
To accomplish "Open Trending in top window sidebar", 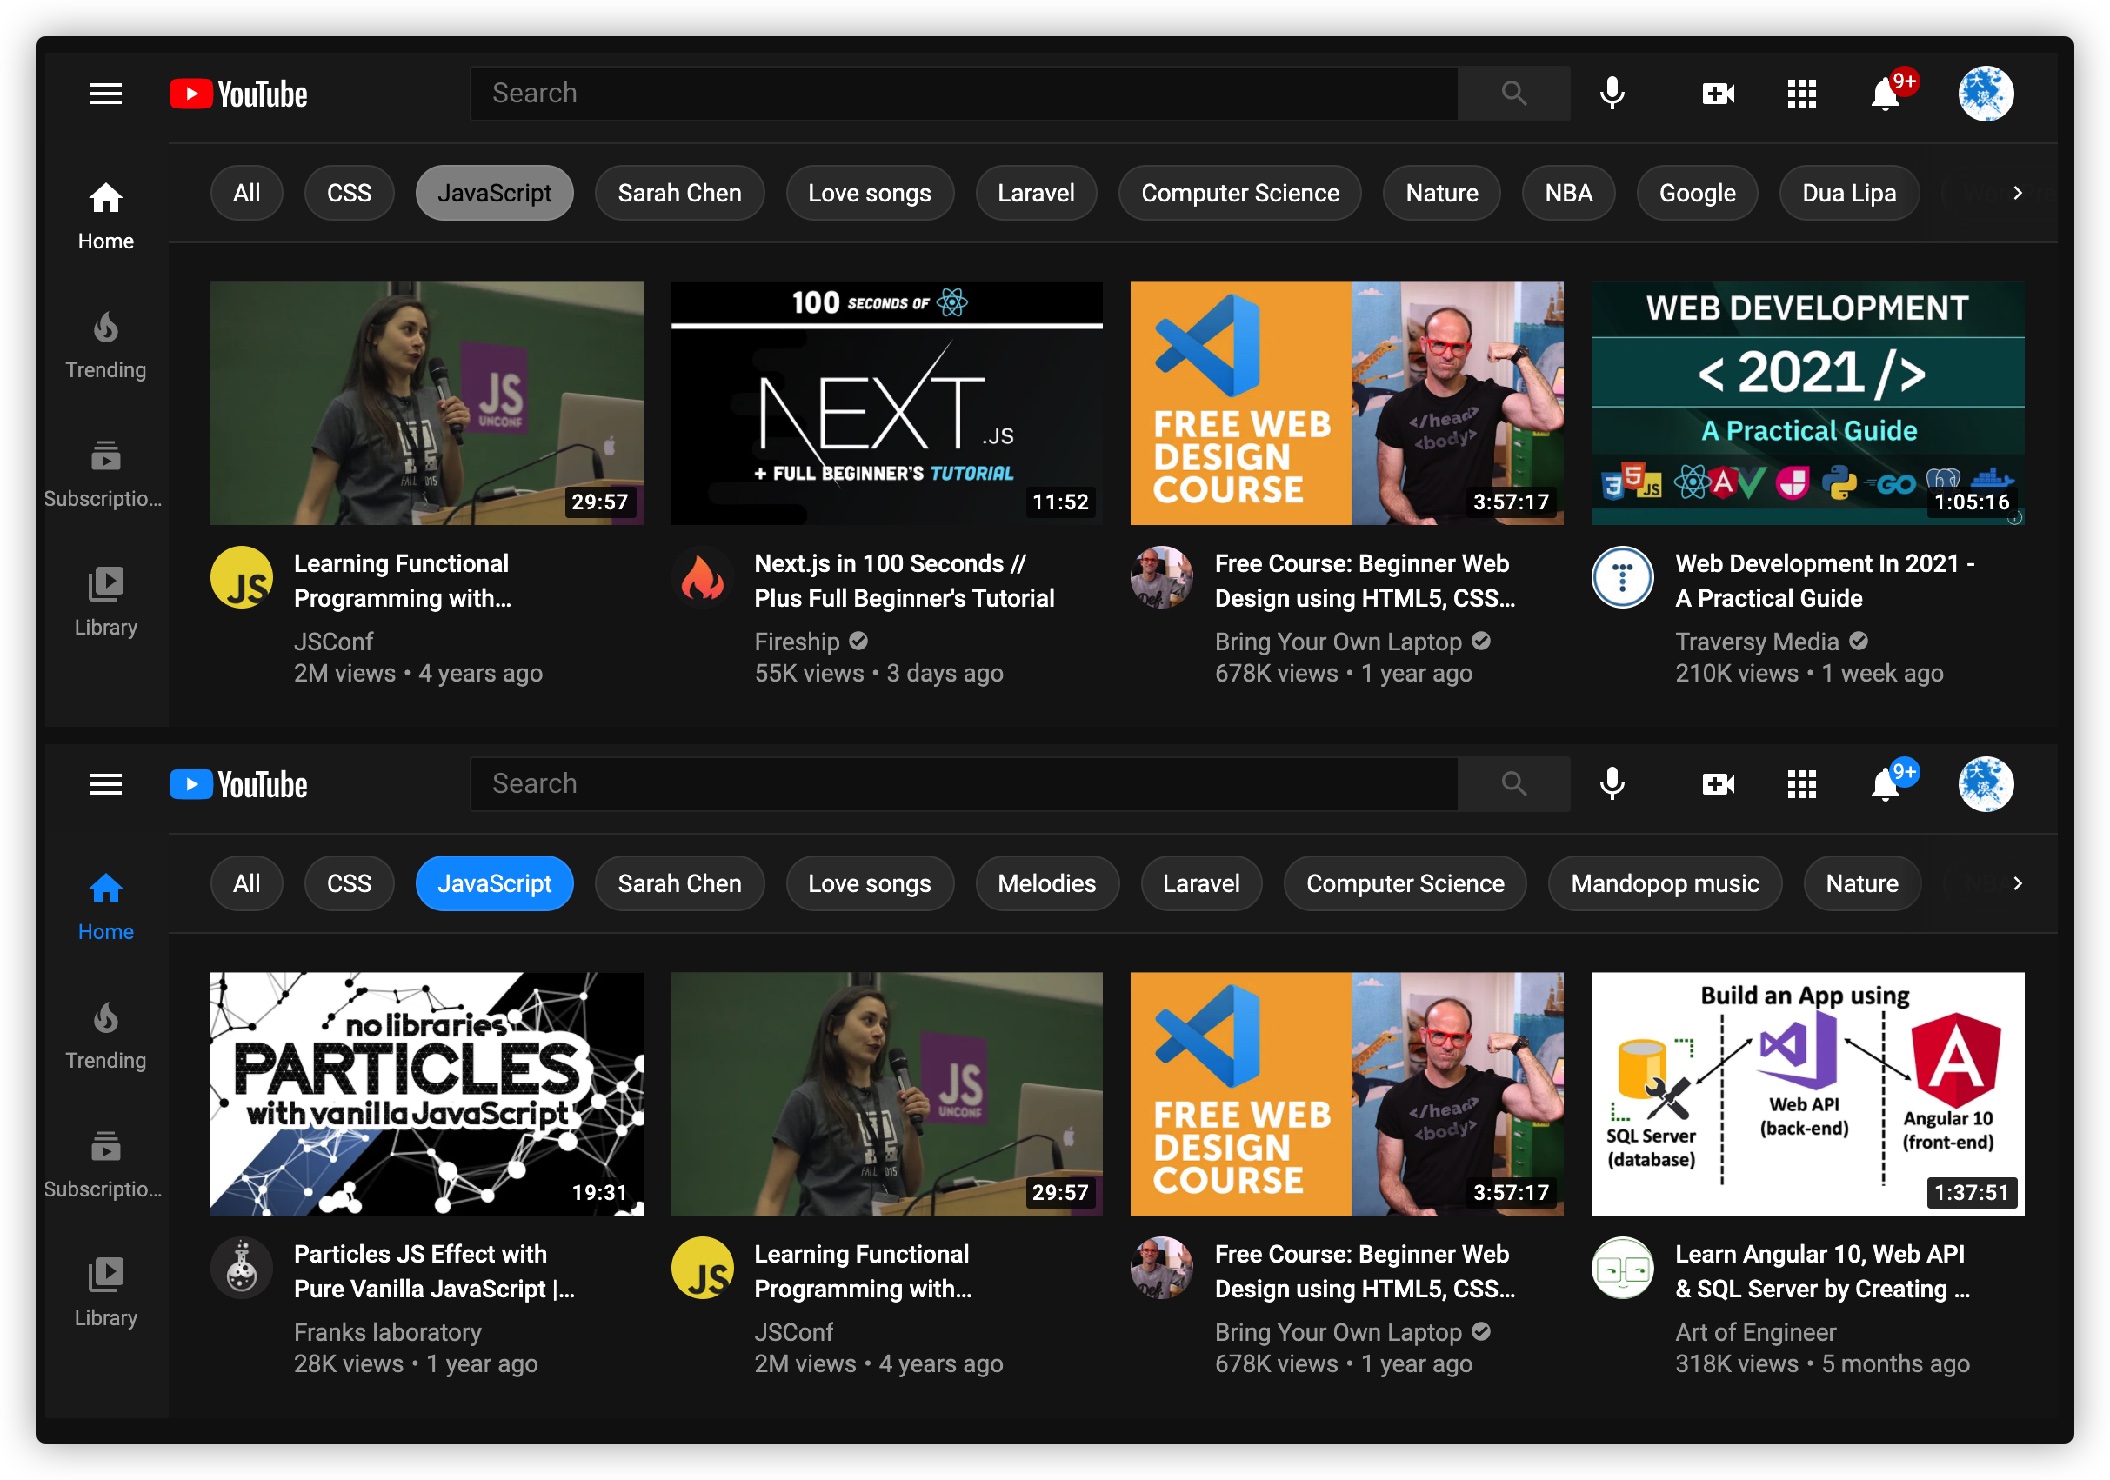I will (106, 346).
